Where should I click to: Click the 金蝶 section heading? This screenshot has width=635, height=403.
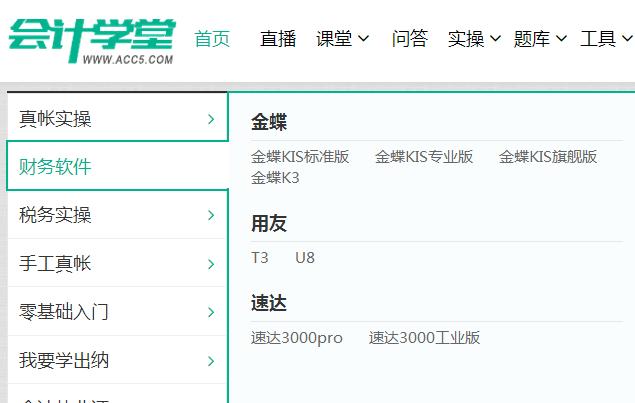[x=269, y=122]
